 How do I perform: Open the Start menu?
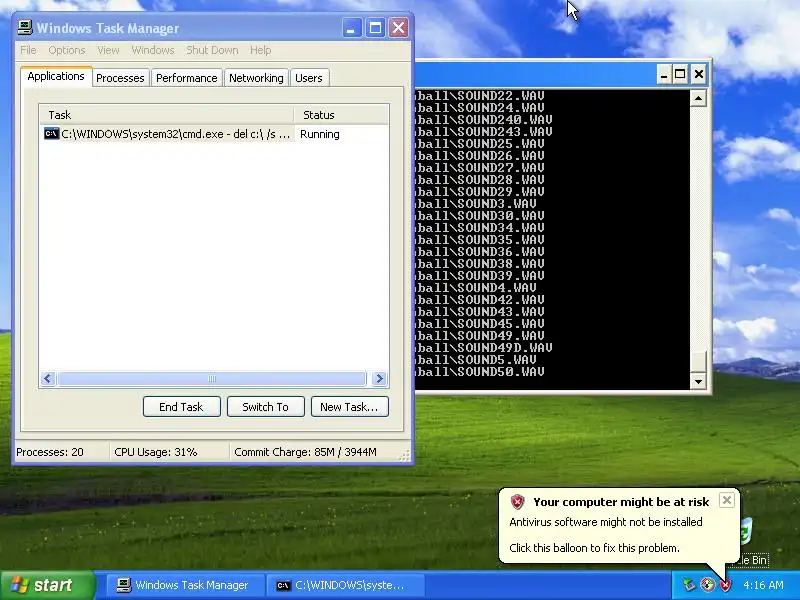48,585
